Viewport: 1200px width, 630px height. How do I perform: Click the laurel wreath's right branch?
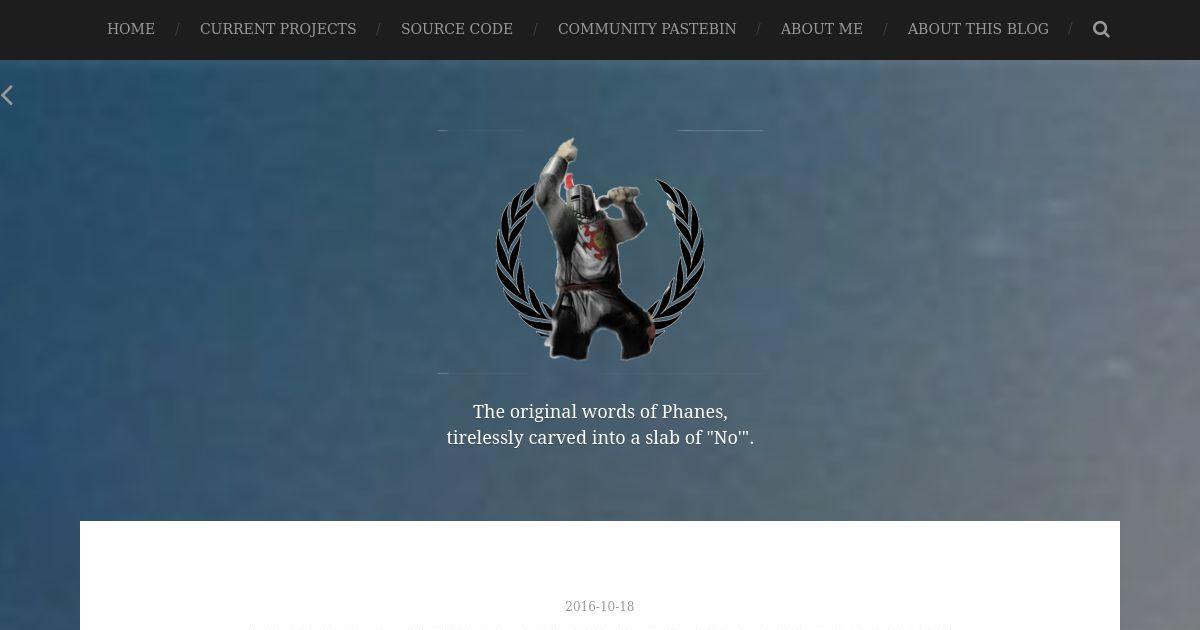(x=678, y=260)
